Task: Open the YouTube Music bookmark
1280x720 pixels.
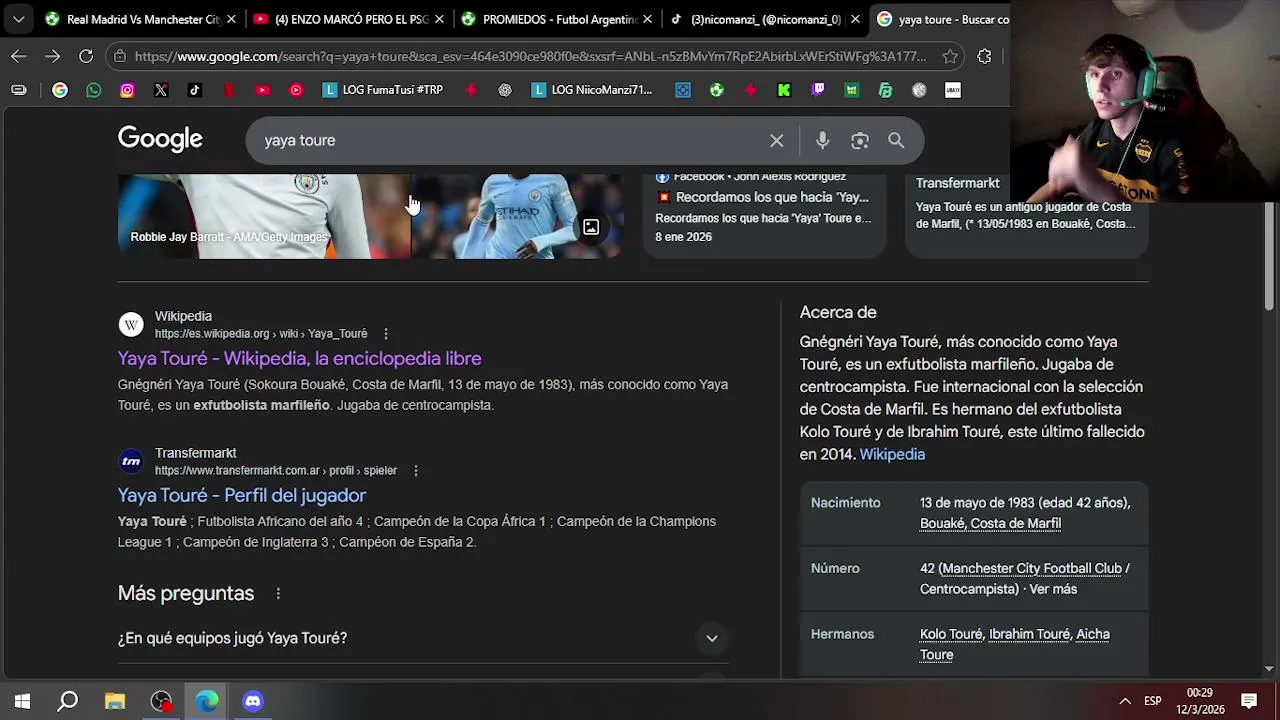Action: coord(296,90)
